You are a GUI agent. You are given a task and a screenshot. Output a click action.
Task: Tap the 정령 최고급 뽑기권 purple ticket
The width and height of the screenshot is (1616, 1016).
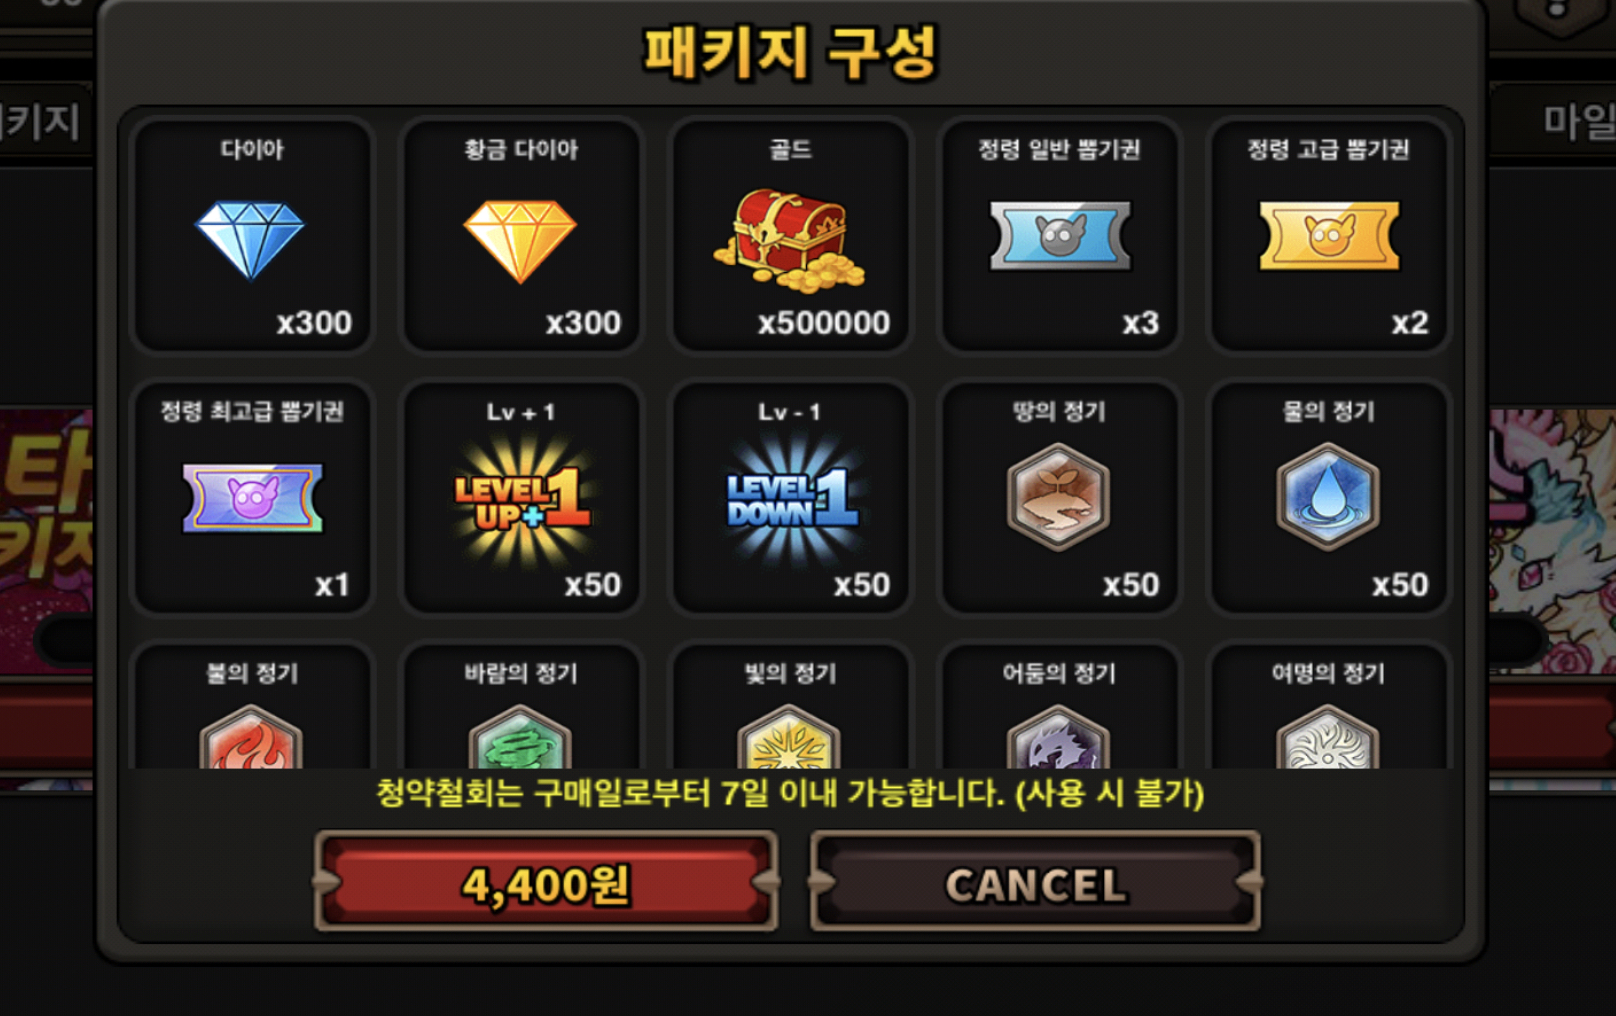[252, 497]
